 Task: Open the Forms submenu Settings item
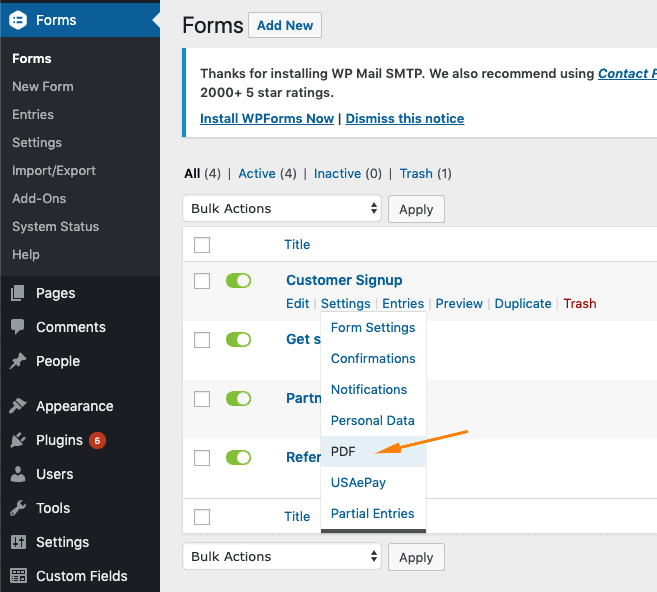pos(37,142)
